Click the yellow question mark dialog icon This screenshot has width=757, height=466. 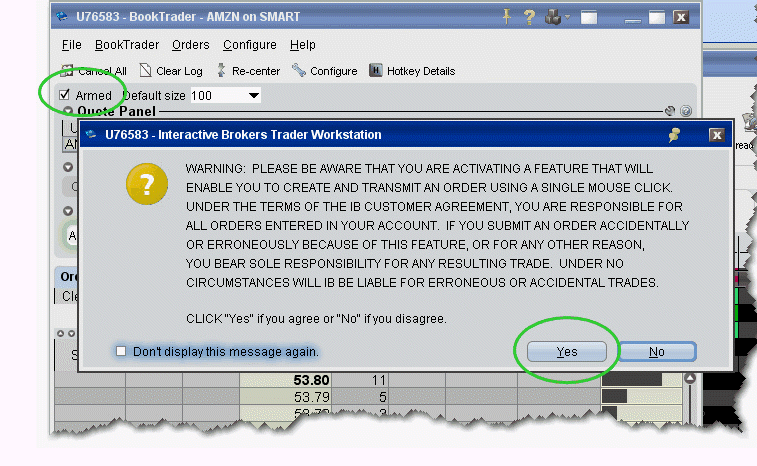coord(147,184)
